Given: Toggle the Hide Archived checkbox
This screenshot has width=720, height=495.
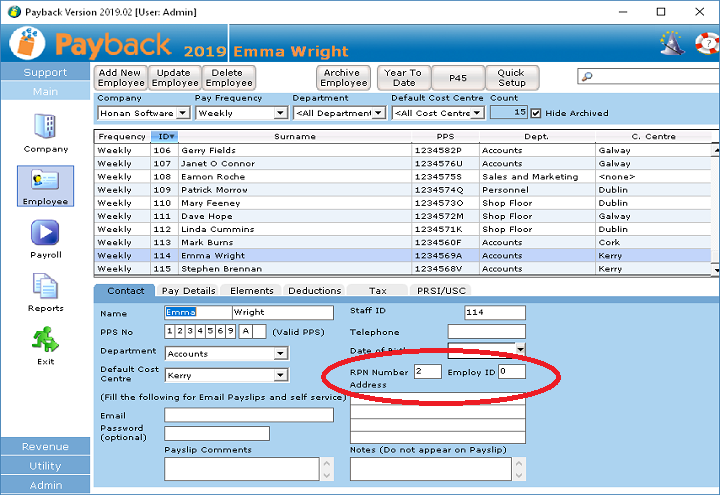Looking at the screenshot, I should 536,113.
